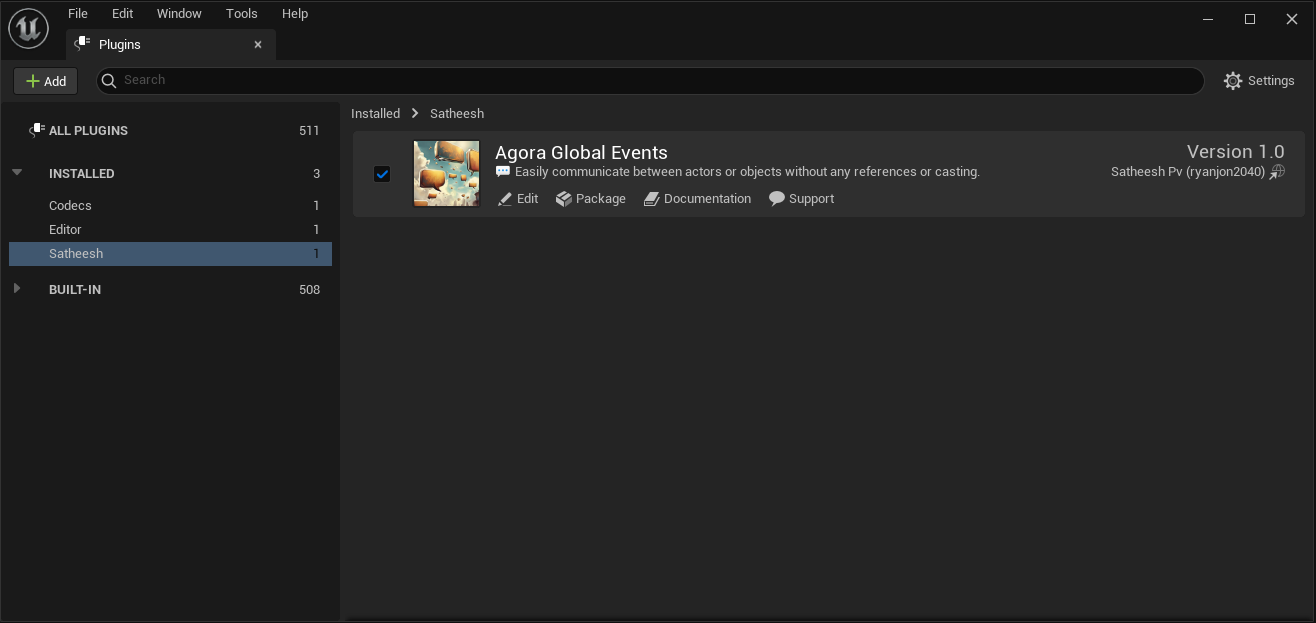The image size is (1316, 623).
Task: Open the Satheesh Pv author link
Action: click(1187, 172)
